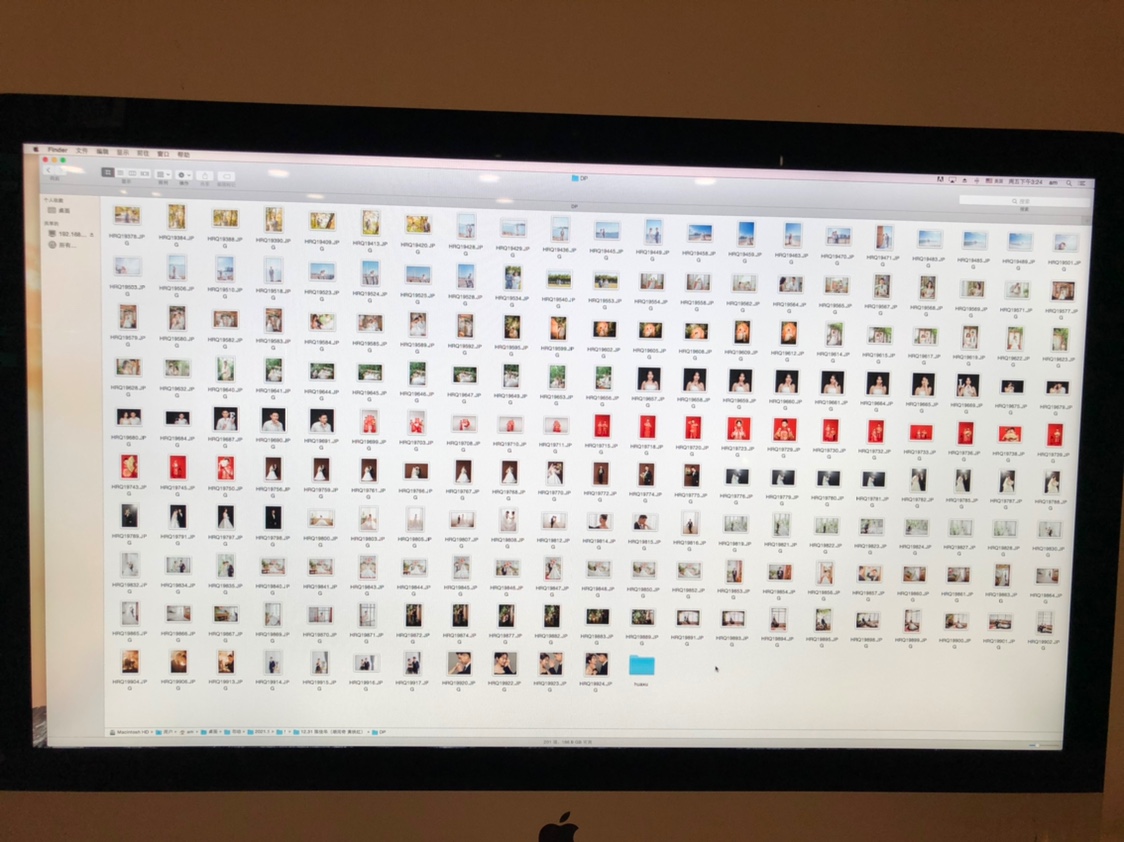
Task: Click the Edit Tags toolbar button
Action: 227,176
